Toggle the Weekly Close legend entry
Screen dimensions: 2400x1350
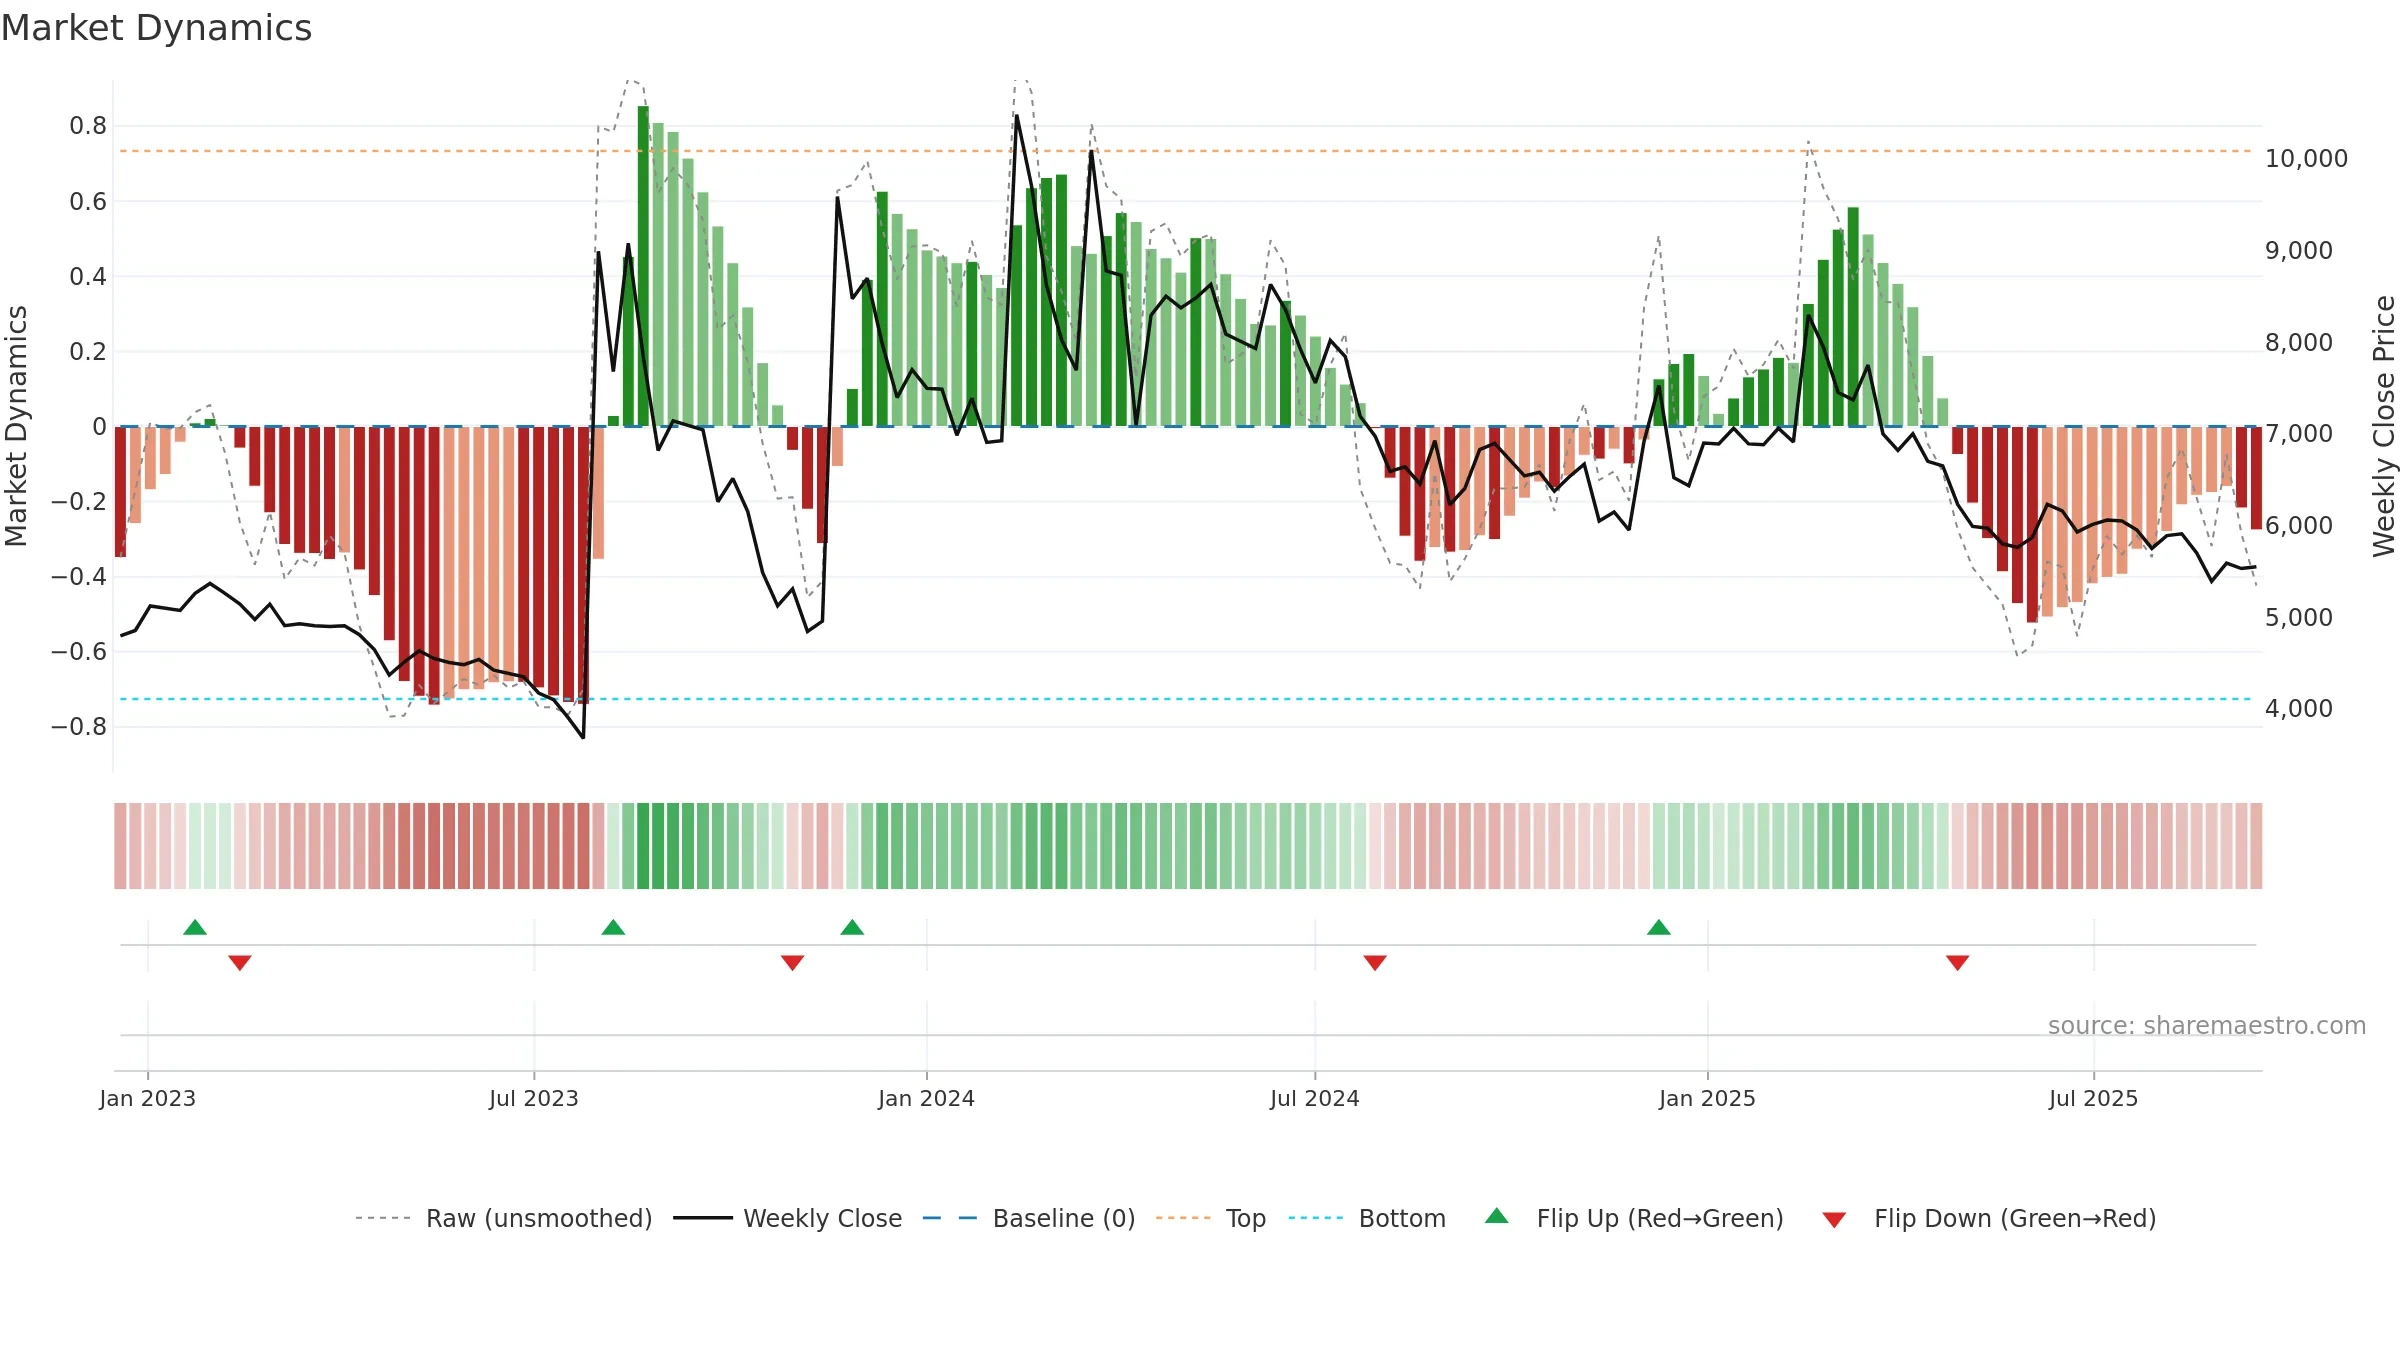coord(787,1218)
